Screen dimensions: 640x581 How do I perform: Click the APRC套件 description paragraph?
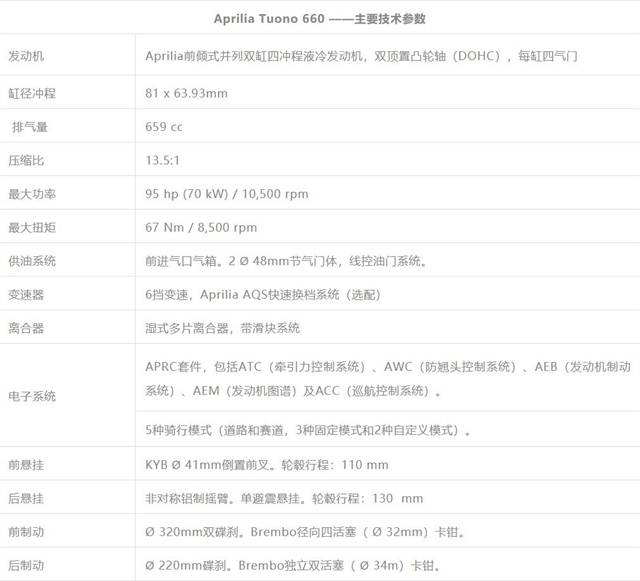click(388, 378)
